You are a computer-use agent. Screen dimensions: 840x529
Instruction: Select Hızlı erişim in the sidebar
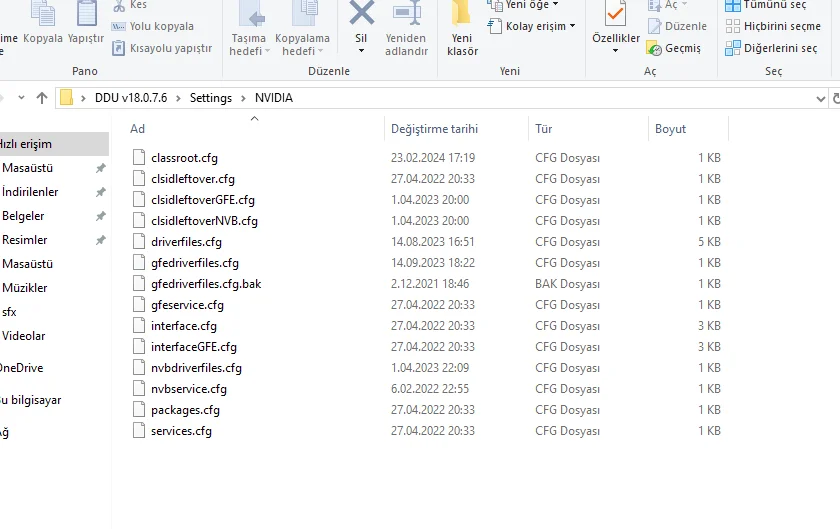[x=54, y=144]
